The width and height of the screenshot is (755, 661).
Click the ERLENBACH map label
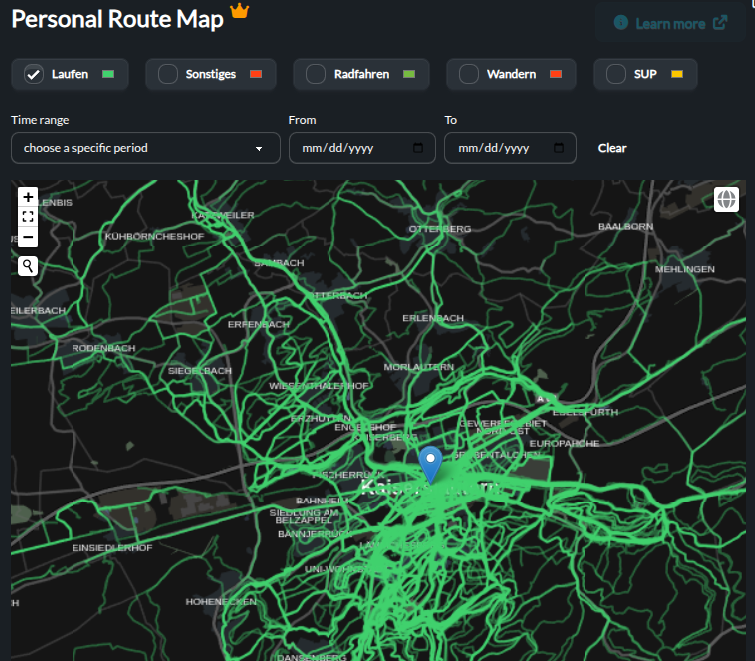(x=433, y=318)
